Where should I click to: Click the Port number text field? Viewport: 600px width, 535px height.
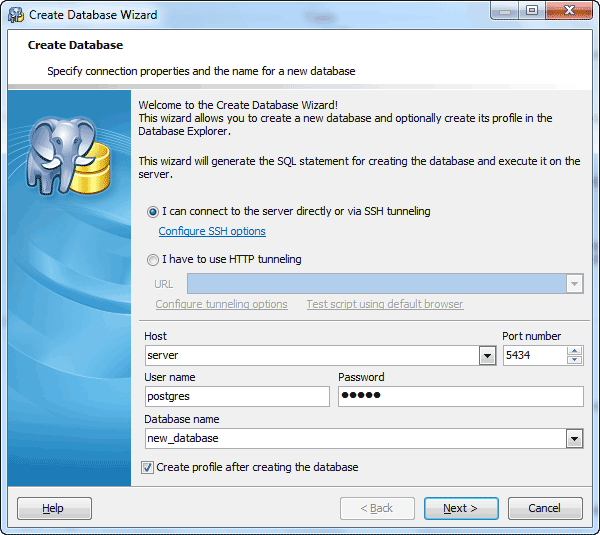pyautogui.click(x=533, y=356)
